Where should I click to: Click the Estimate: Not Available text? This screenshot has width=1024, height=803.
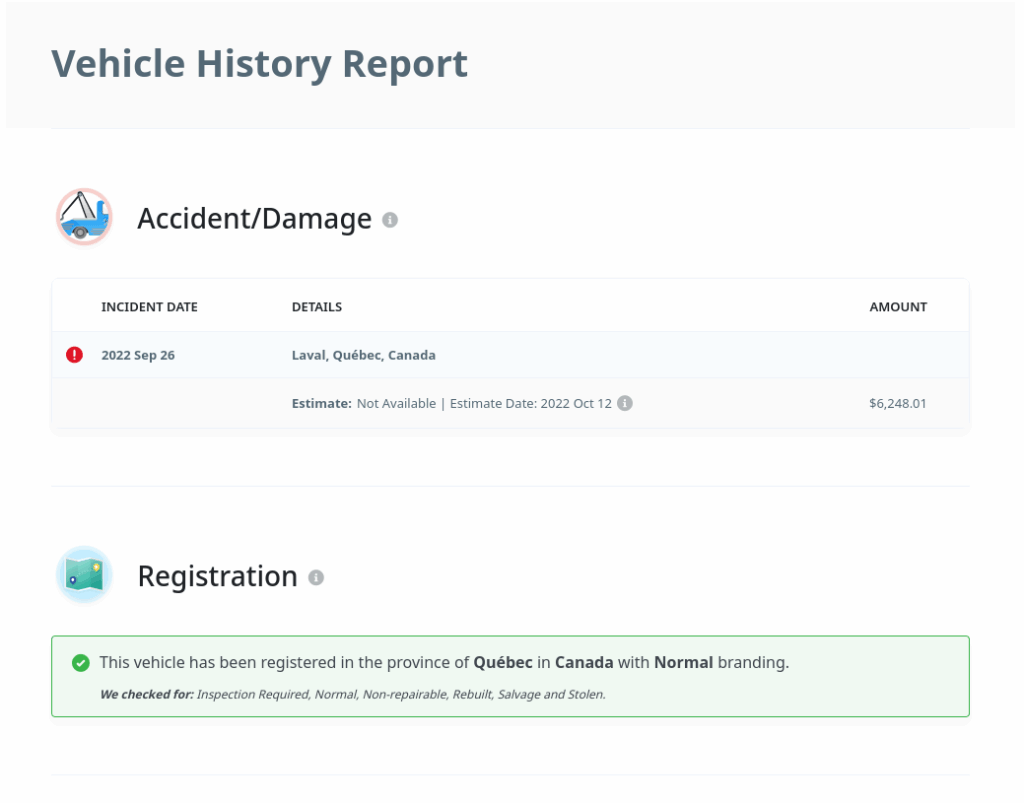[364, 403]
